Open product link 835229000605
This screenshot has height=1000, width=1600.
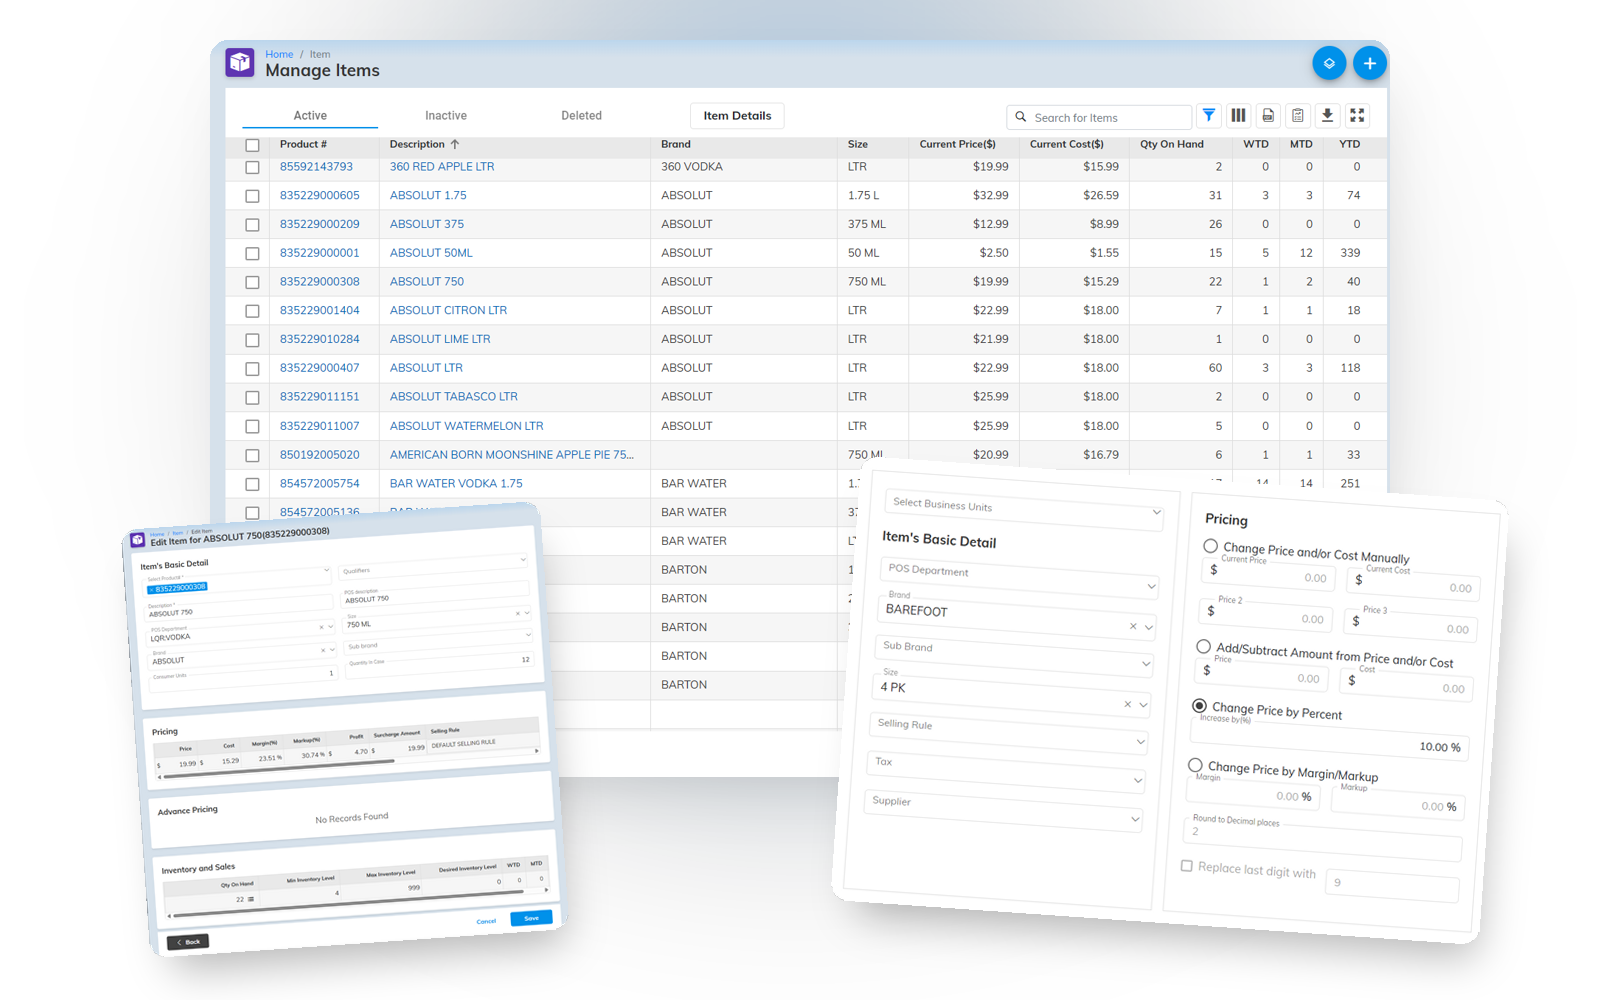320,195
